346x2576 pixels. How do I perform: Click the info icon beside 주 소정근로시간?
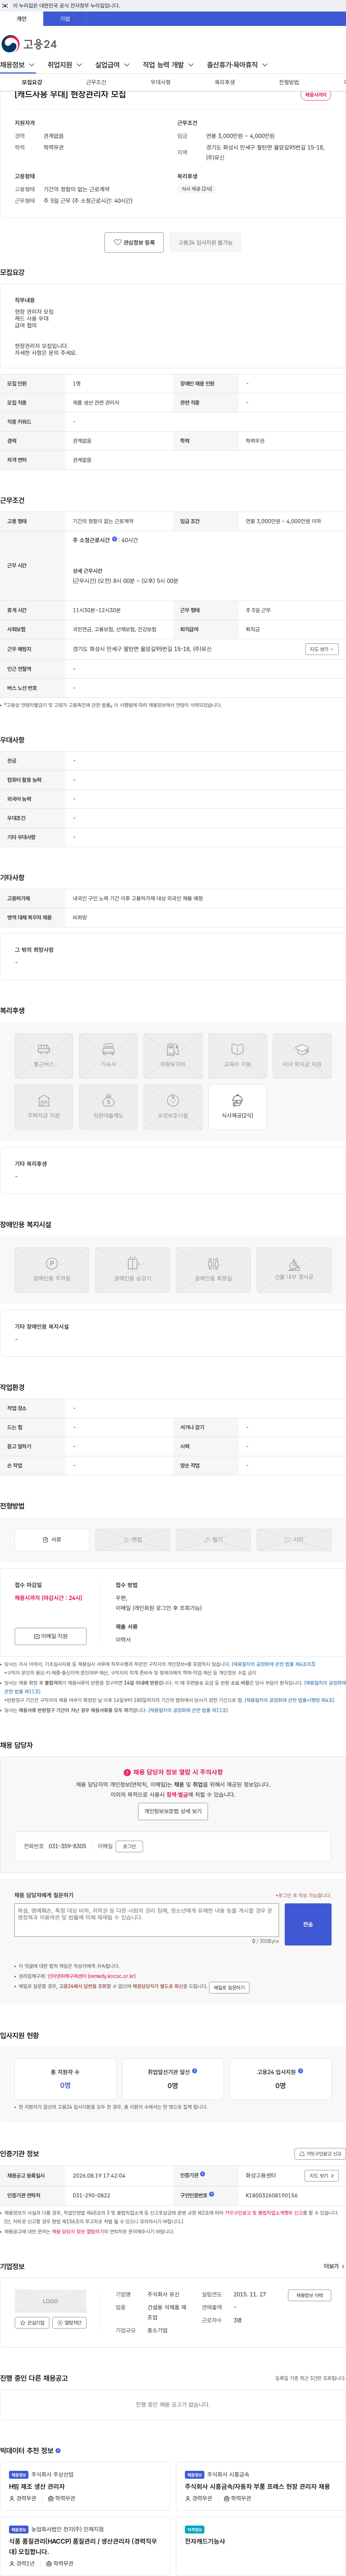pos(115,539)
